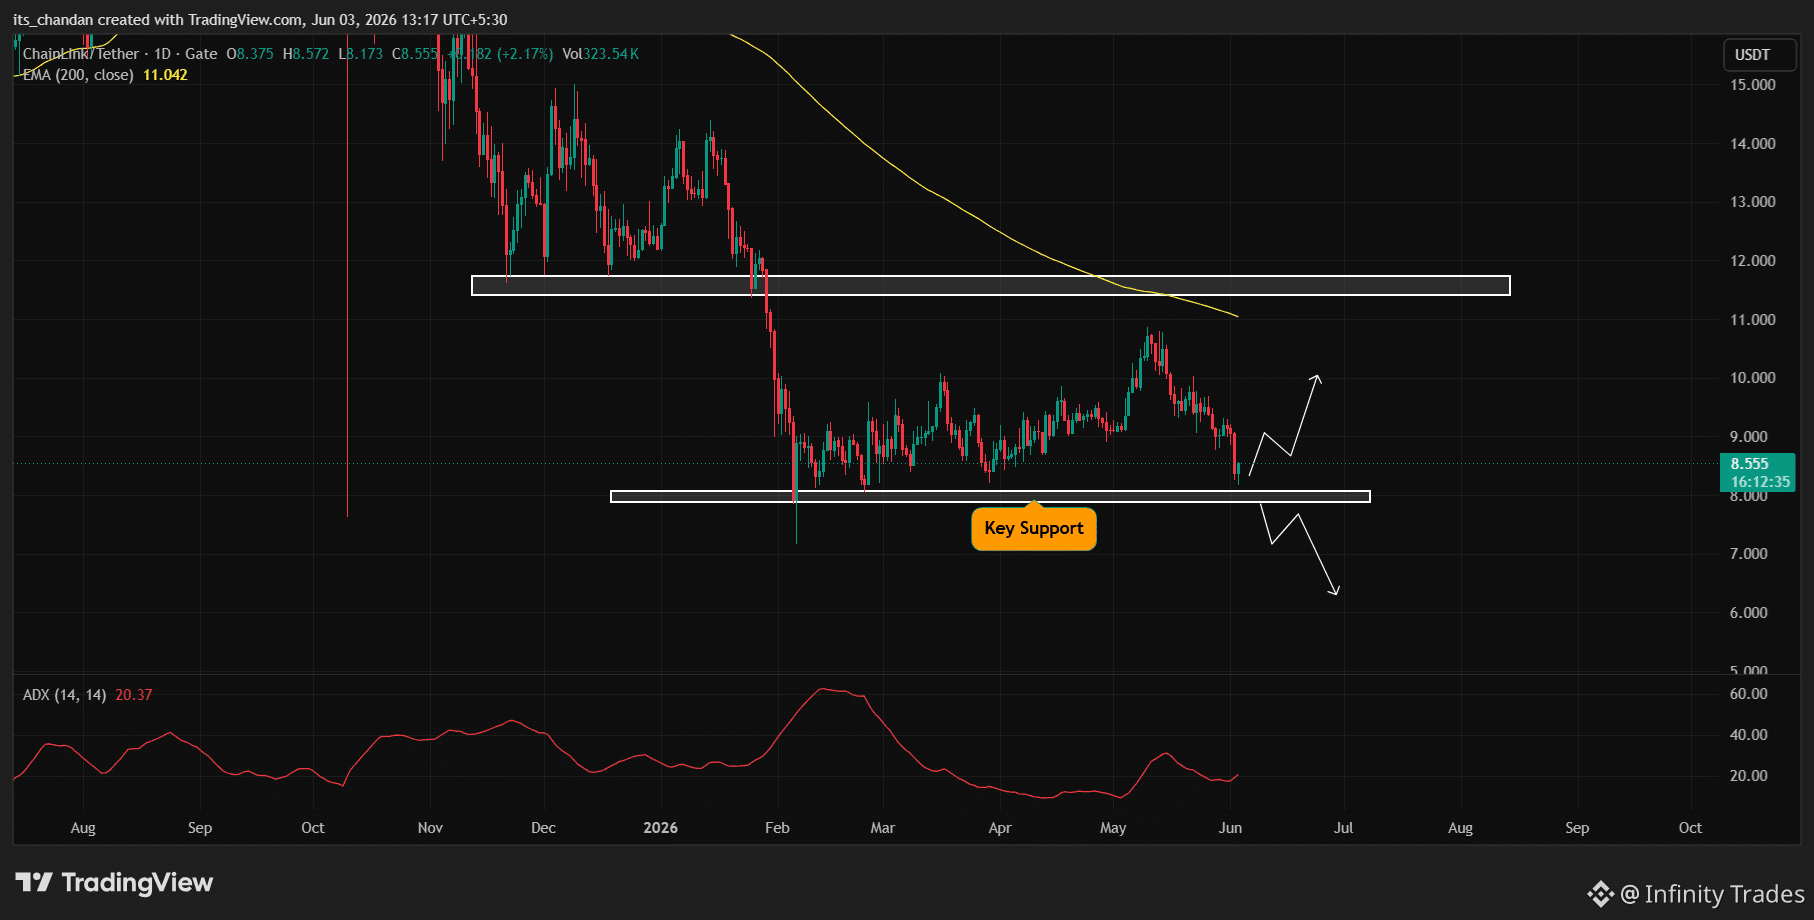Click the Key Support callout label

point(1034,529)
